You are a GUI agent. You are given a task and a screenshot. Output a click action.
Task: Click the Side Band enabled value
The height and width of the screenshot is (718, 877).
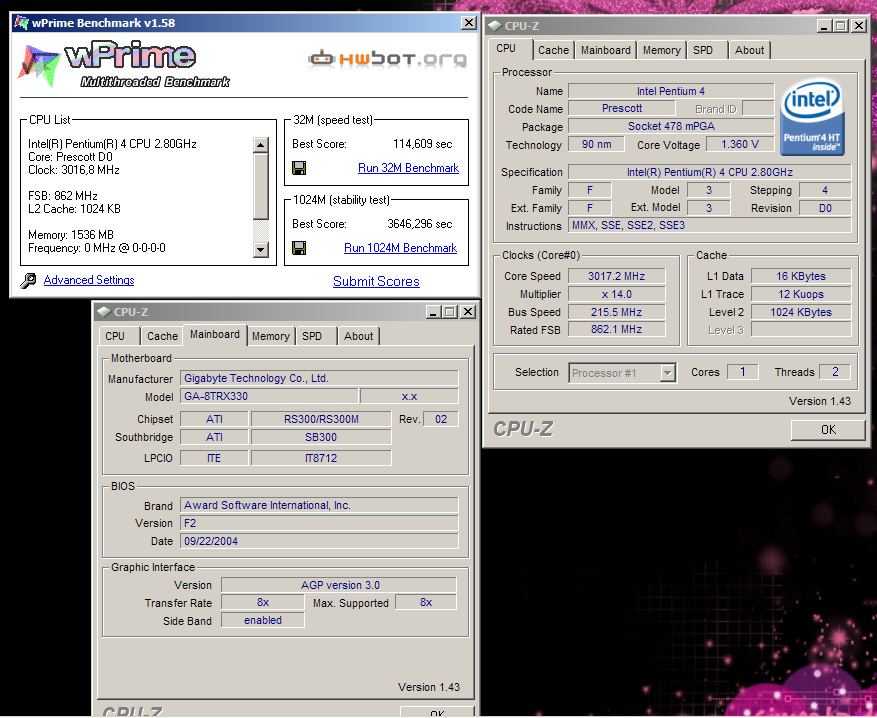(x=263, y=620)
